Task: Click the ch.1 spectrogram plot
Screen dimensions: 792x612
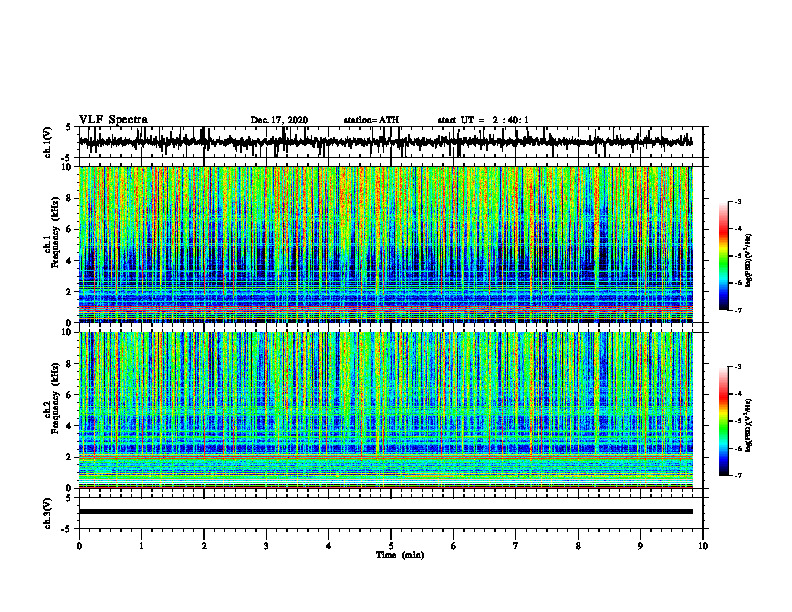Action: tap(385, 244)
